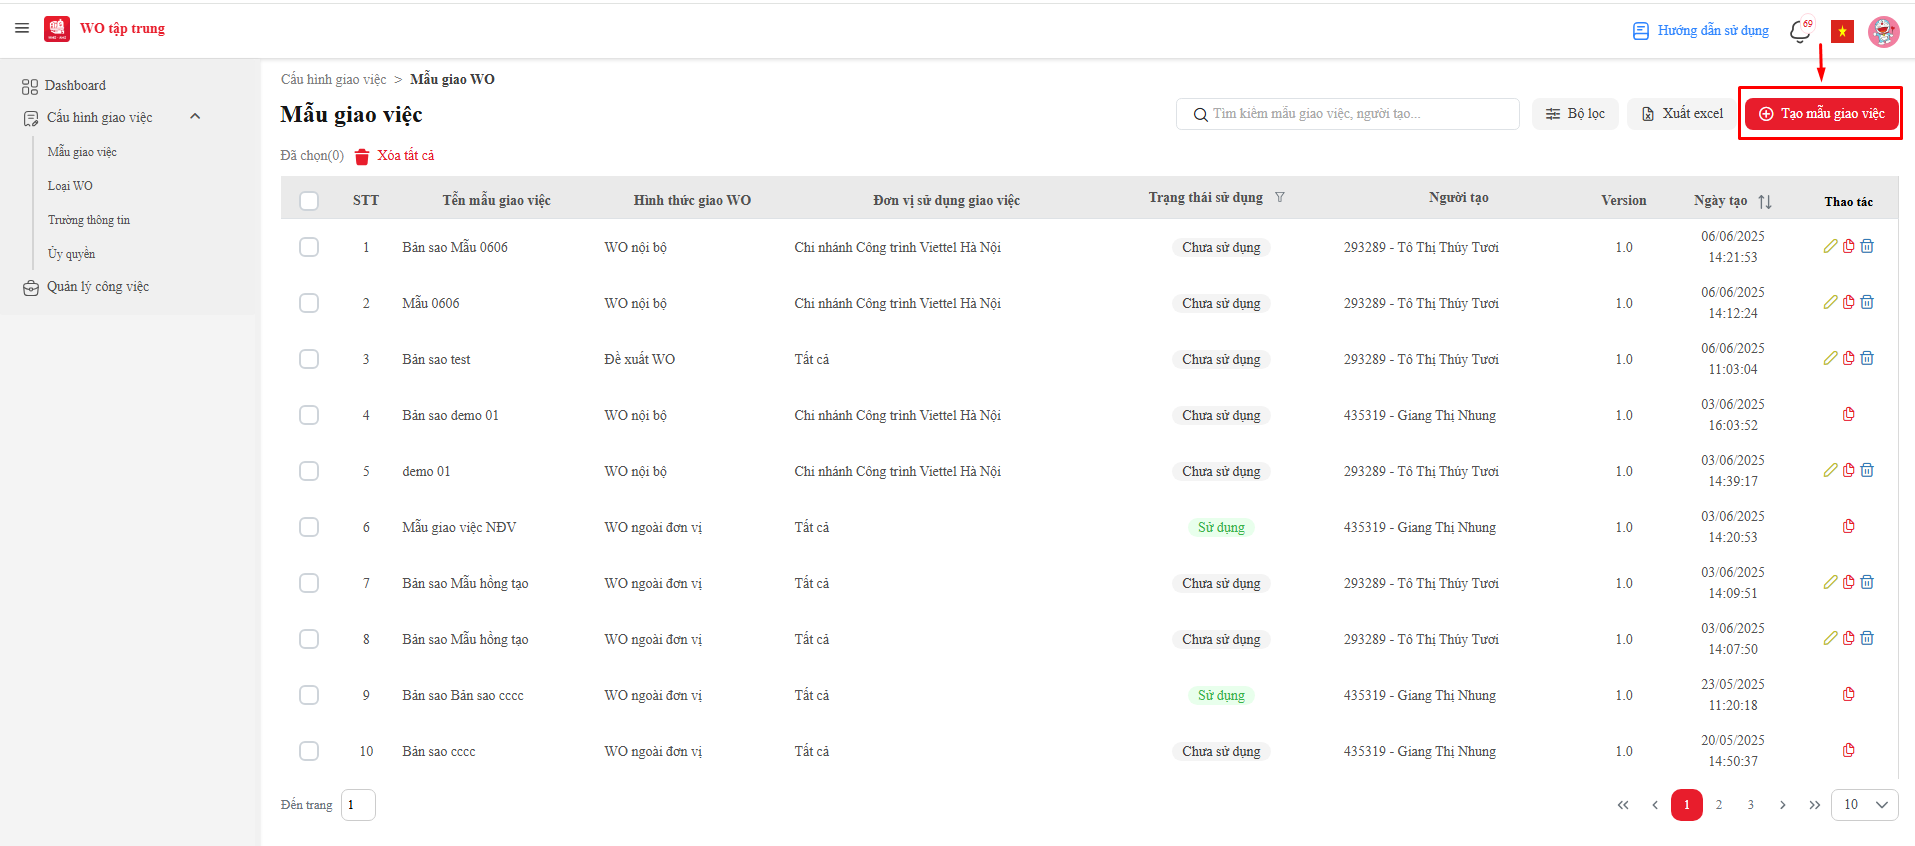Filter by Trạng thái sử dụng funnel icon
This screenshot has height=846, width=1915.
coord(1280,197)
